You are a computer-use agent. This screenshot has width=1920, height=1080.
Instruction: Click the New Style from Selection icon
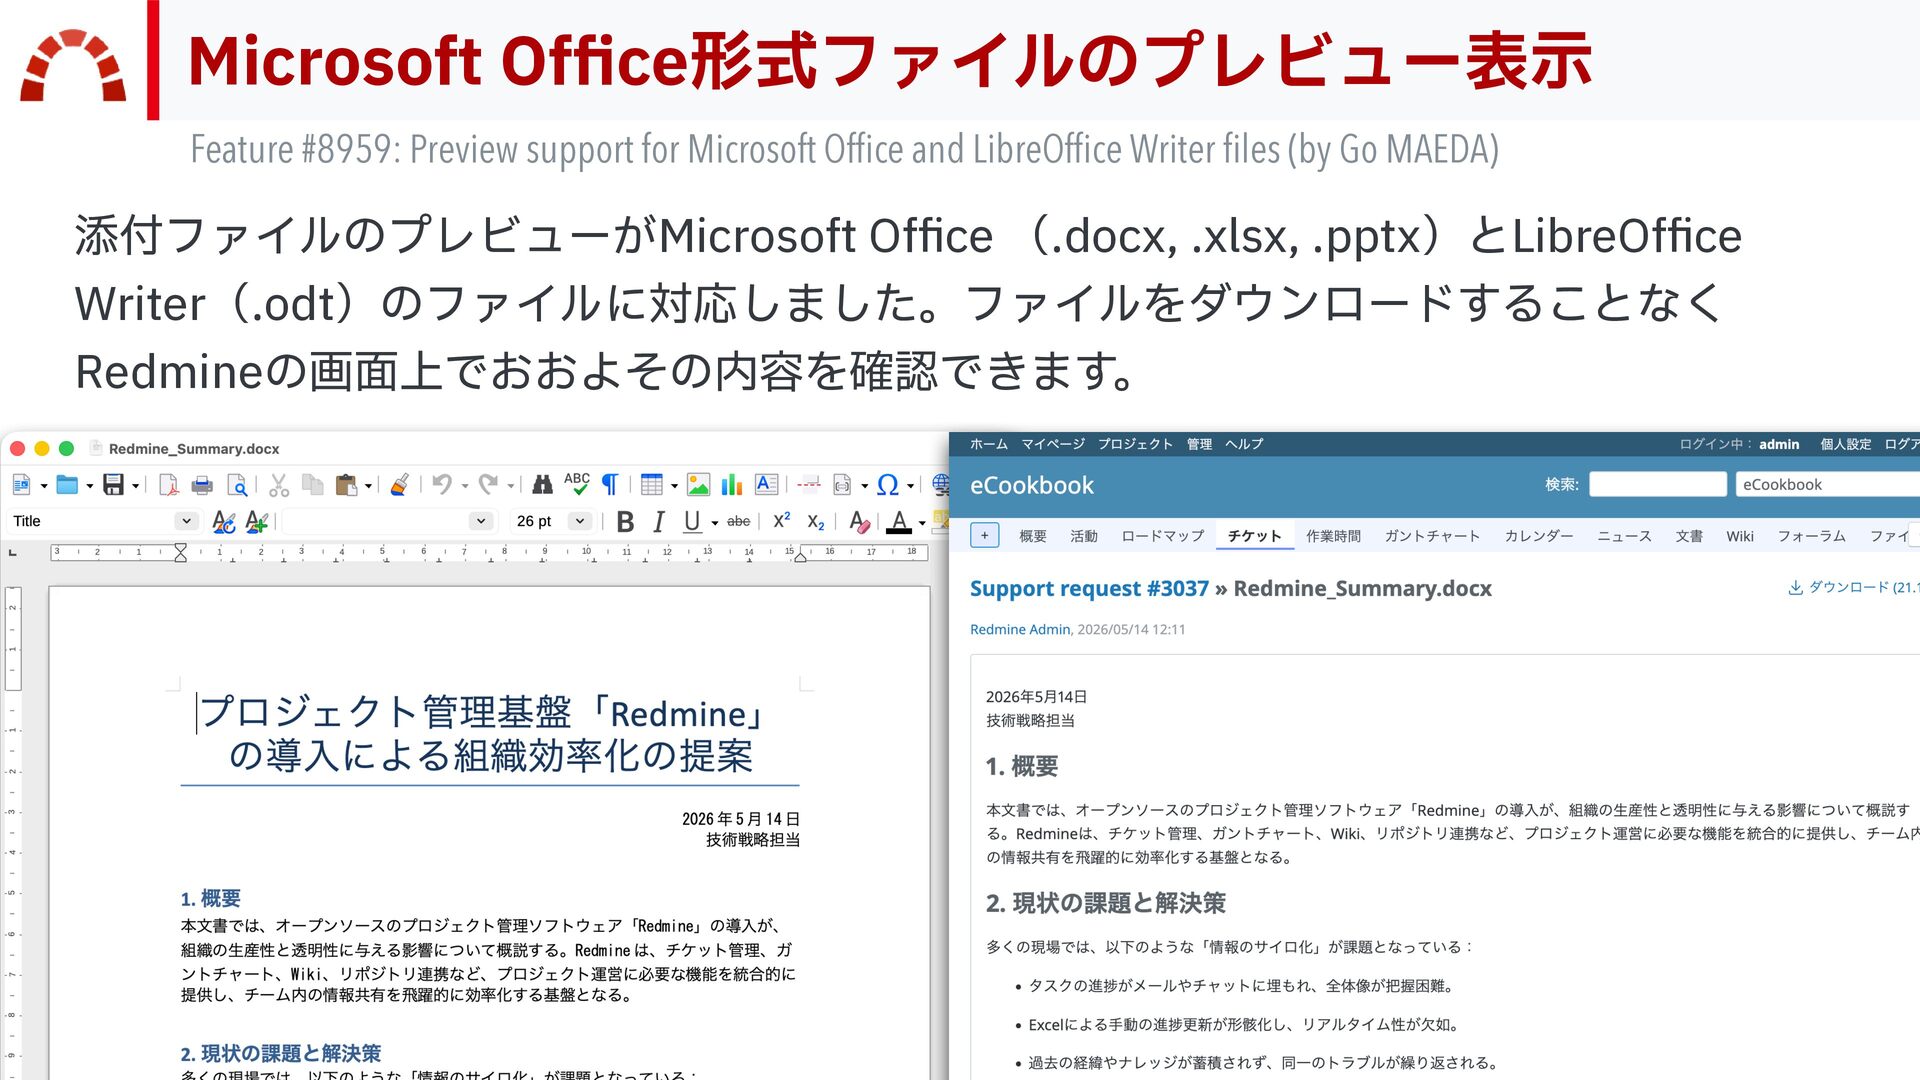click(256, 521)
